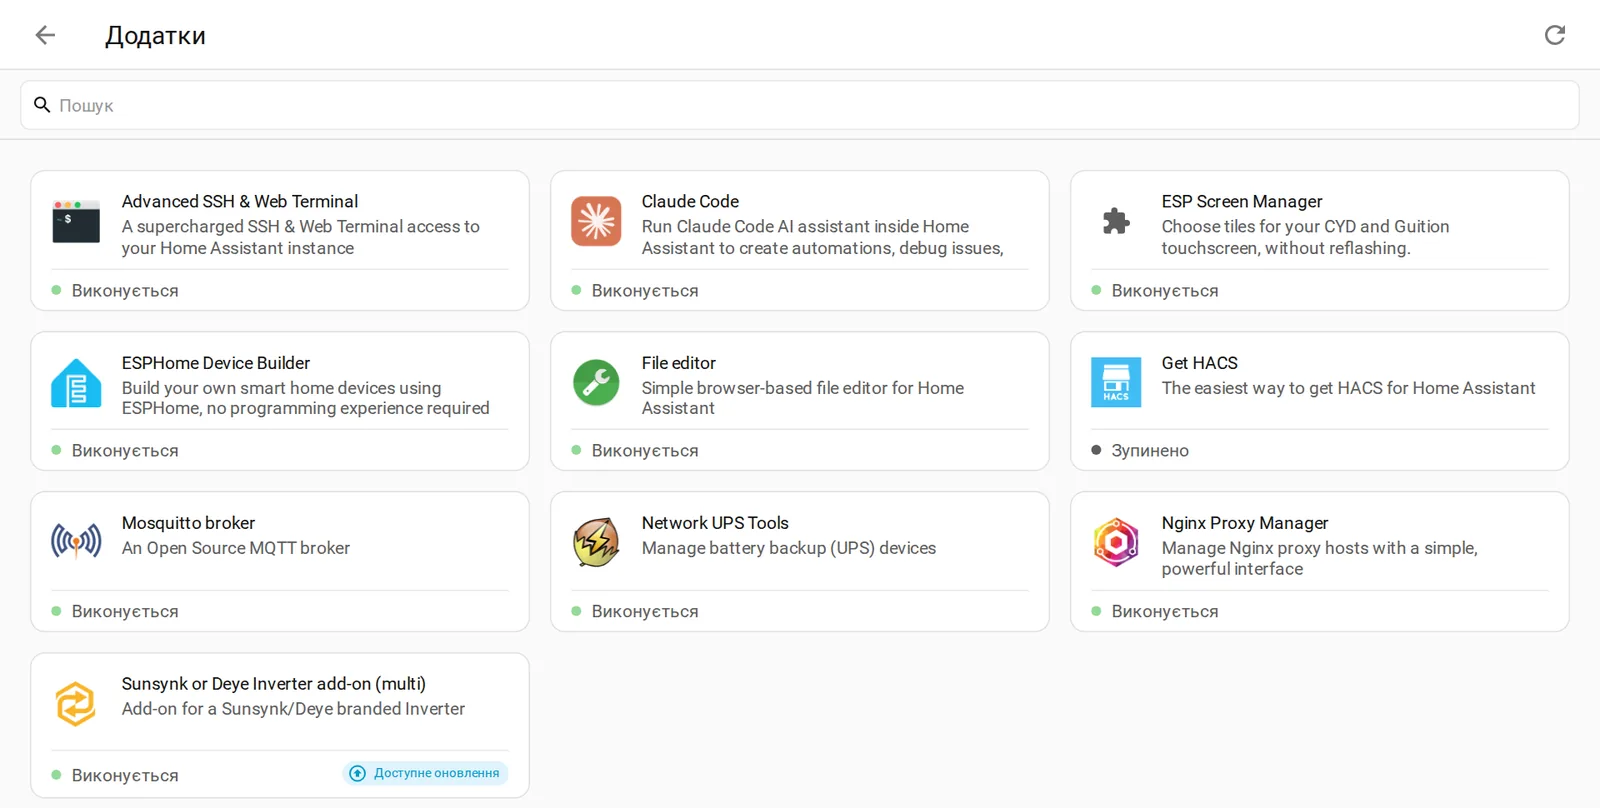The image size is (1600, 808).
Task: Click the Виконується status on Nginx Proxy Manager
Action: 1165,612
